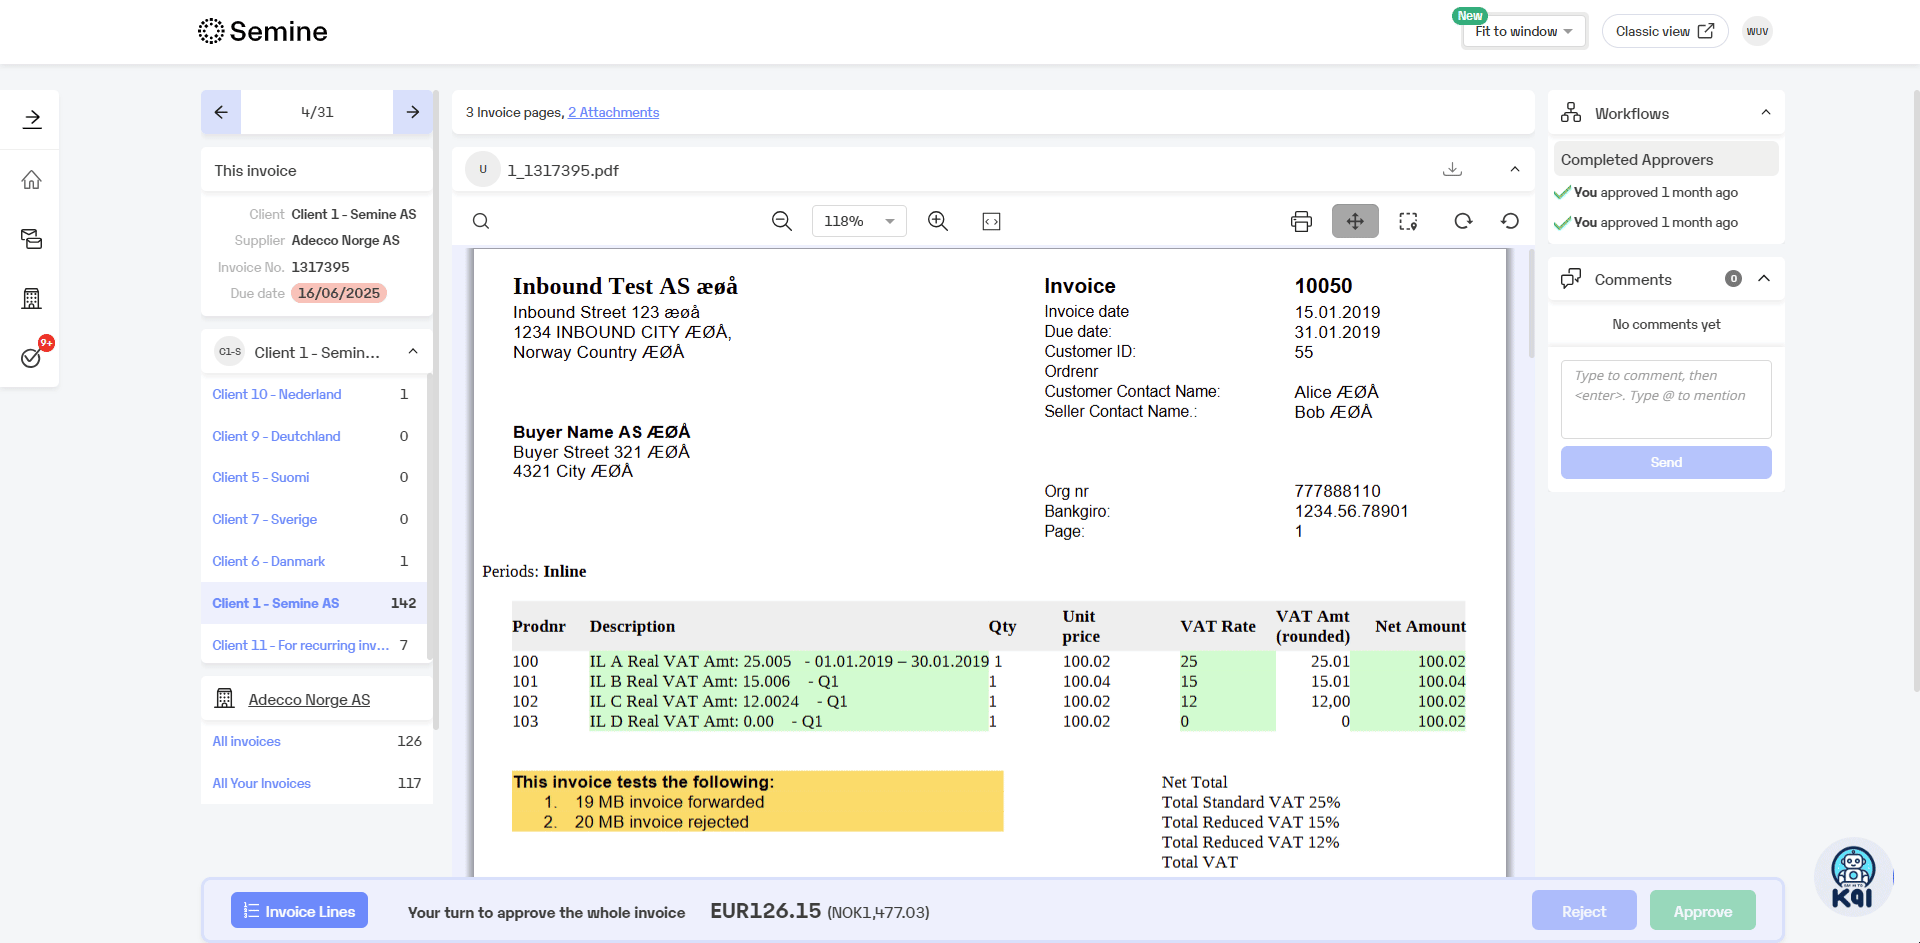Click the fit-to-page viewer icon
The height and width of the screenshot is (943, 1920).
point(991,221)
